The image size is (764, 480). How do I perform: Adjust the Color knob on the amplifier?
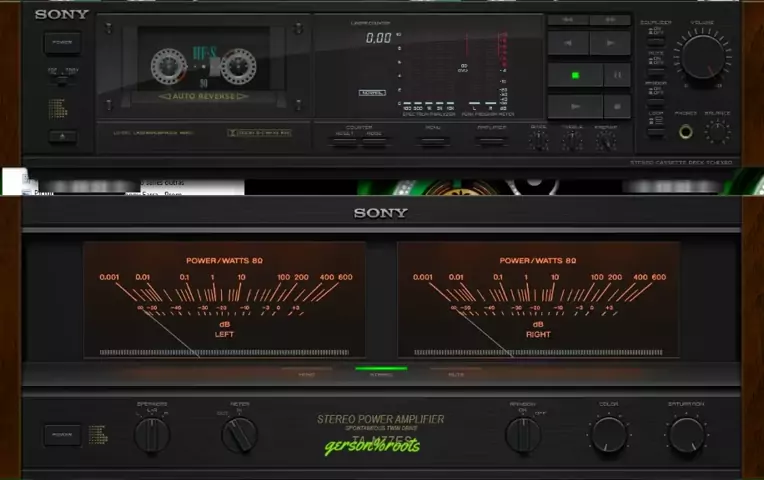pos(609,435)
